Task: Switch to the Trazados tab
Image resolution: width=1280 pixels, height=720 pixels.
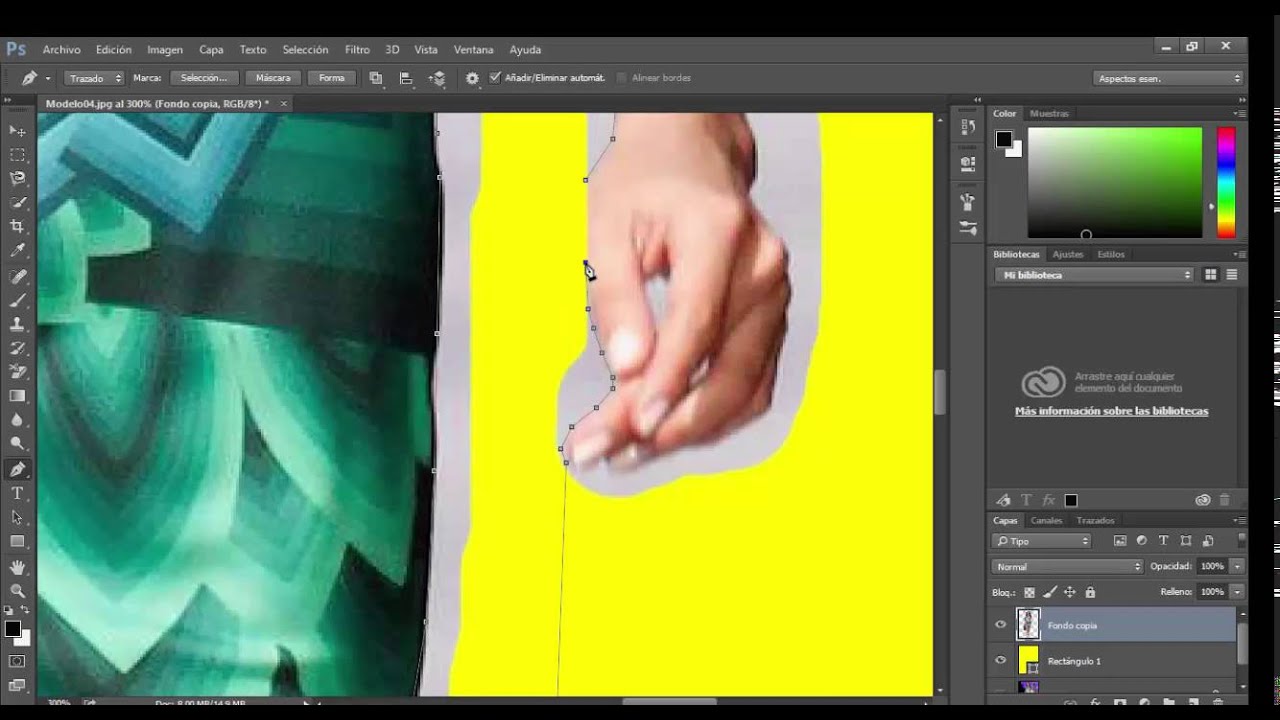Action: [x=1095, y=521]
